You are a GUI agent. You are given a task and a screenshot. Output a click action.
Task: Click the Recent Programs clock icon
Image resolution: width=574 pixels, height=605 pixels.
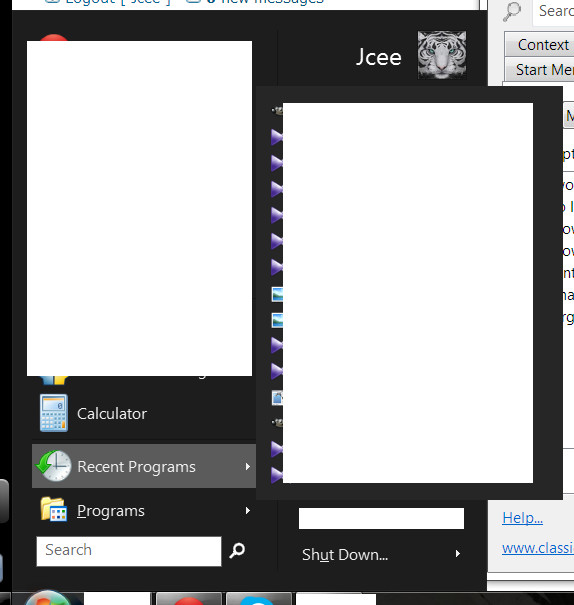[x=54, y=466]
